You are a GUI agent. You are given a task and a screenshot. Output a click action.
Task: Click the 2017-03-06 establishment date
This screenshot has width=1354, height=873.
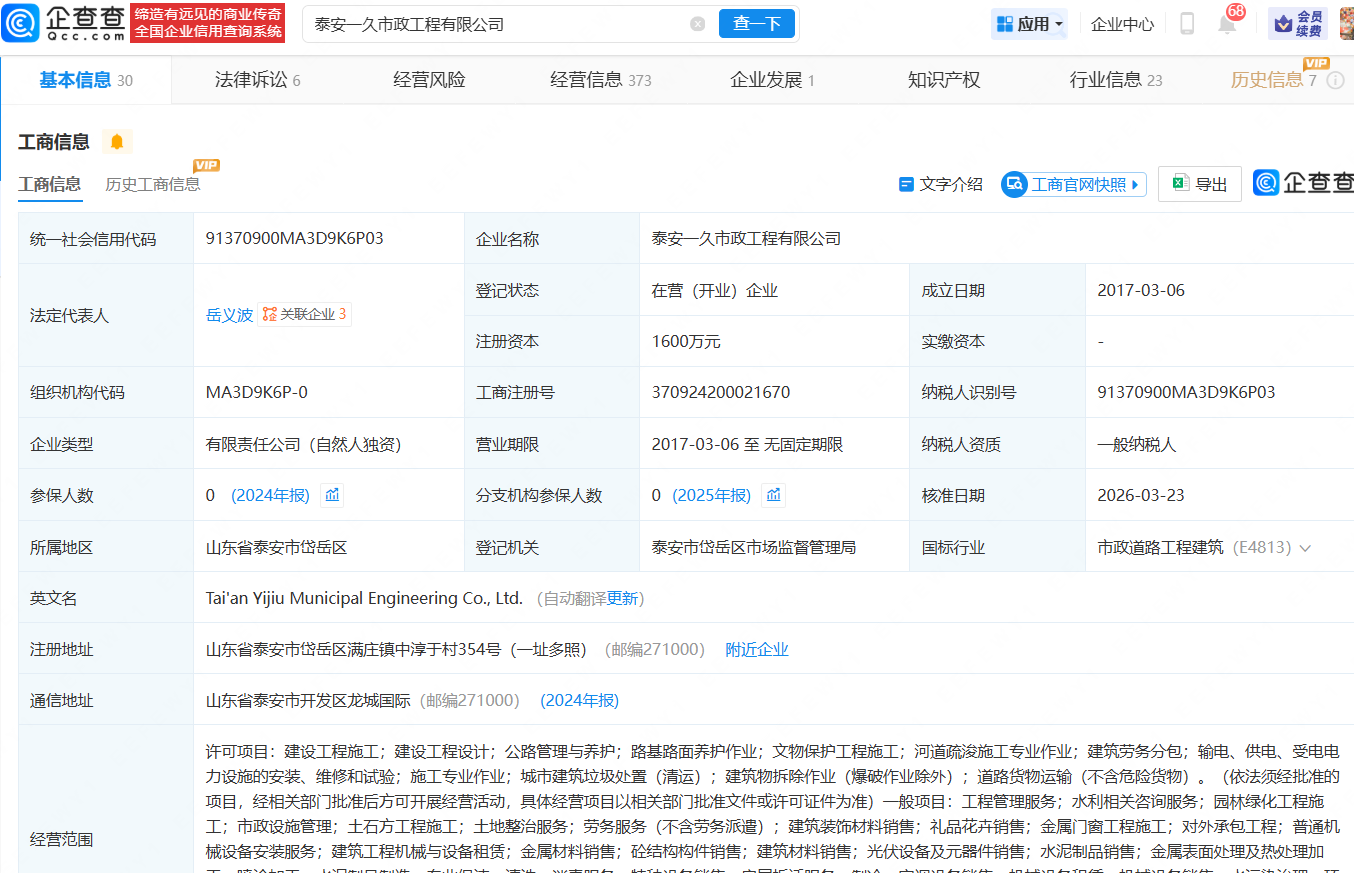click(1141, 290)
